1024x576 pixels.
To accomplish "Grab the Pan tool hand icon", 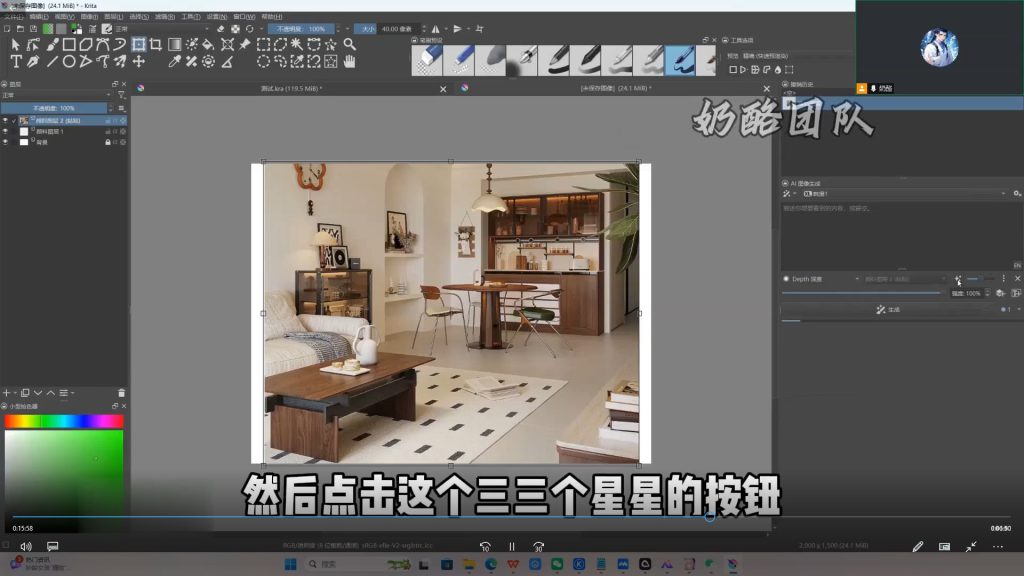I will [348, 62].
